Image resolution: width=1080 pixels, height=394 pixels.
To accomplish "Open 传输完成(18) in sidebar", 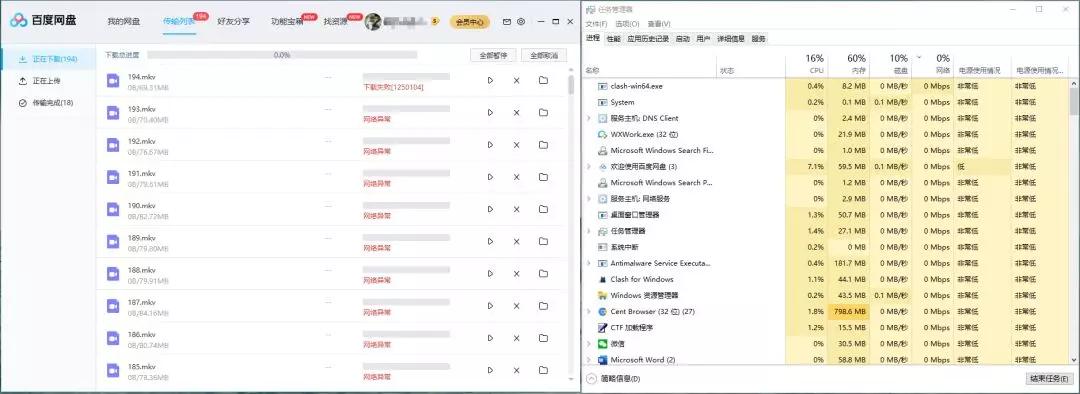I will click(x=48, y=103).
